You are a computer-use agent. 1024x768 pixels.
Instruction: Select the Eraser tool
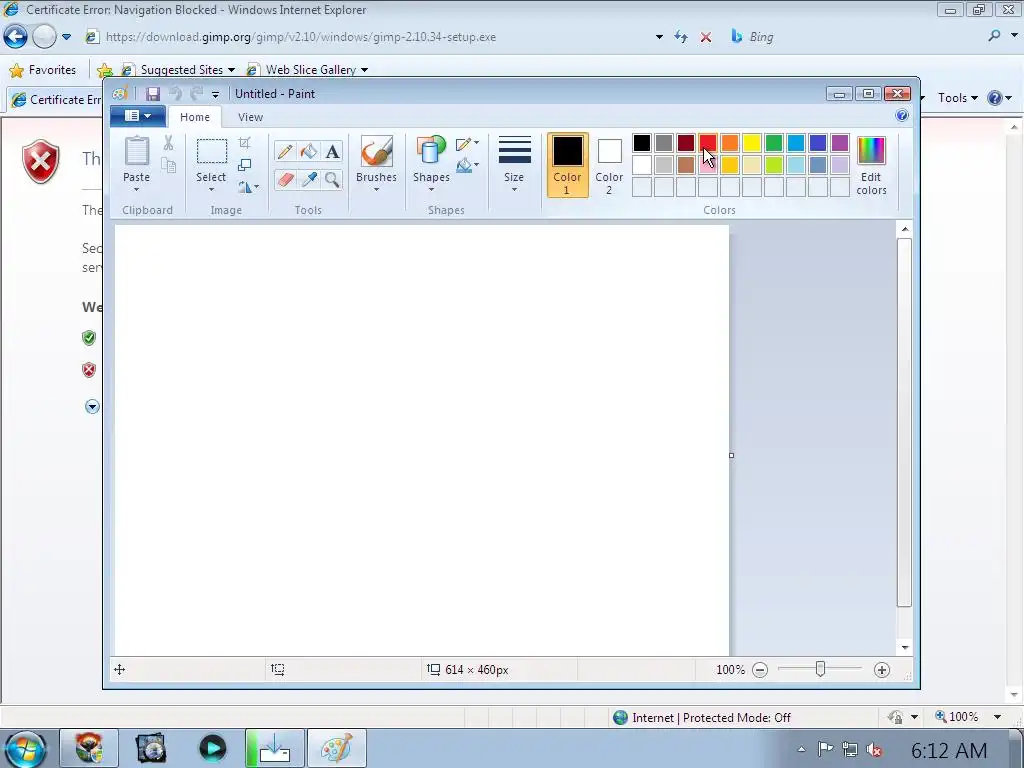284,180
